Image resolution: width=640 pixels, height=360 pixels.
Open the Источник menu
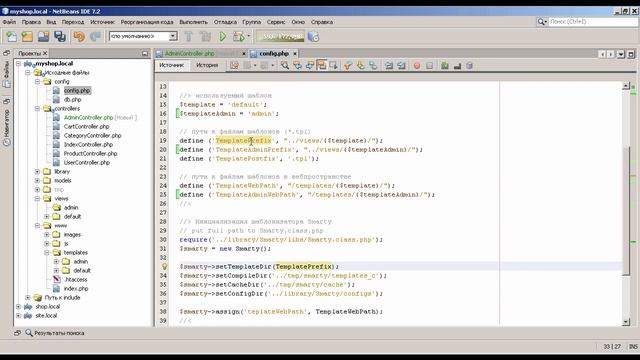[102, 22]
